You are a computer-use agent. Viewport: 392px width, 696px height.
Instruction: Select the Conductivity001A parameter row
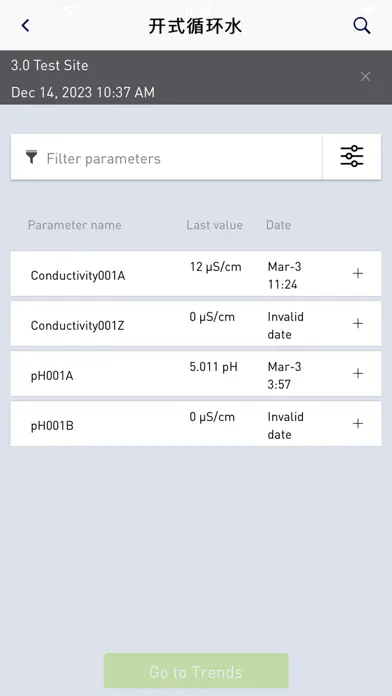pyautogui.click(x=196, y=274)
